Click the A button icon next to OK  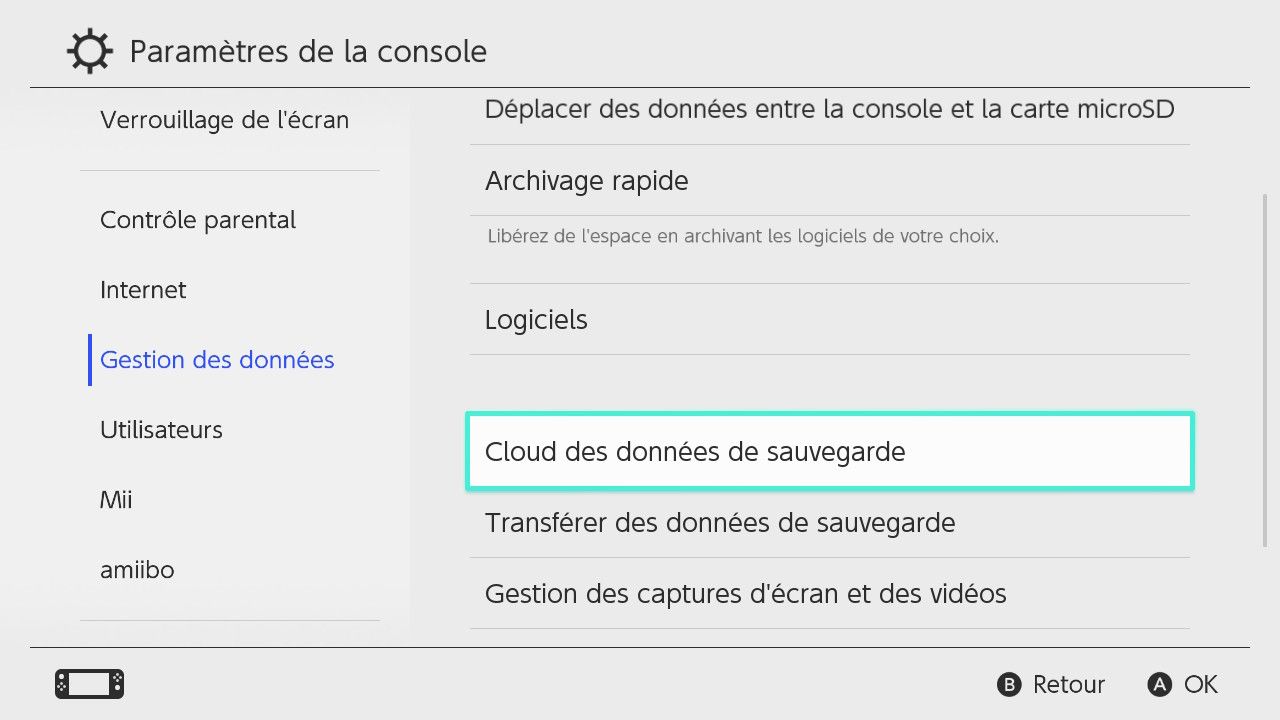point(1160,685)
